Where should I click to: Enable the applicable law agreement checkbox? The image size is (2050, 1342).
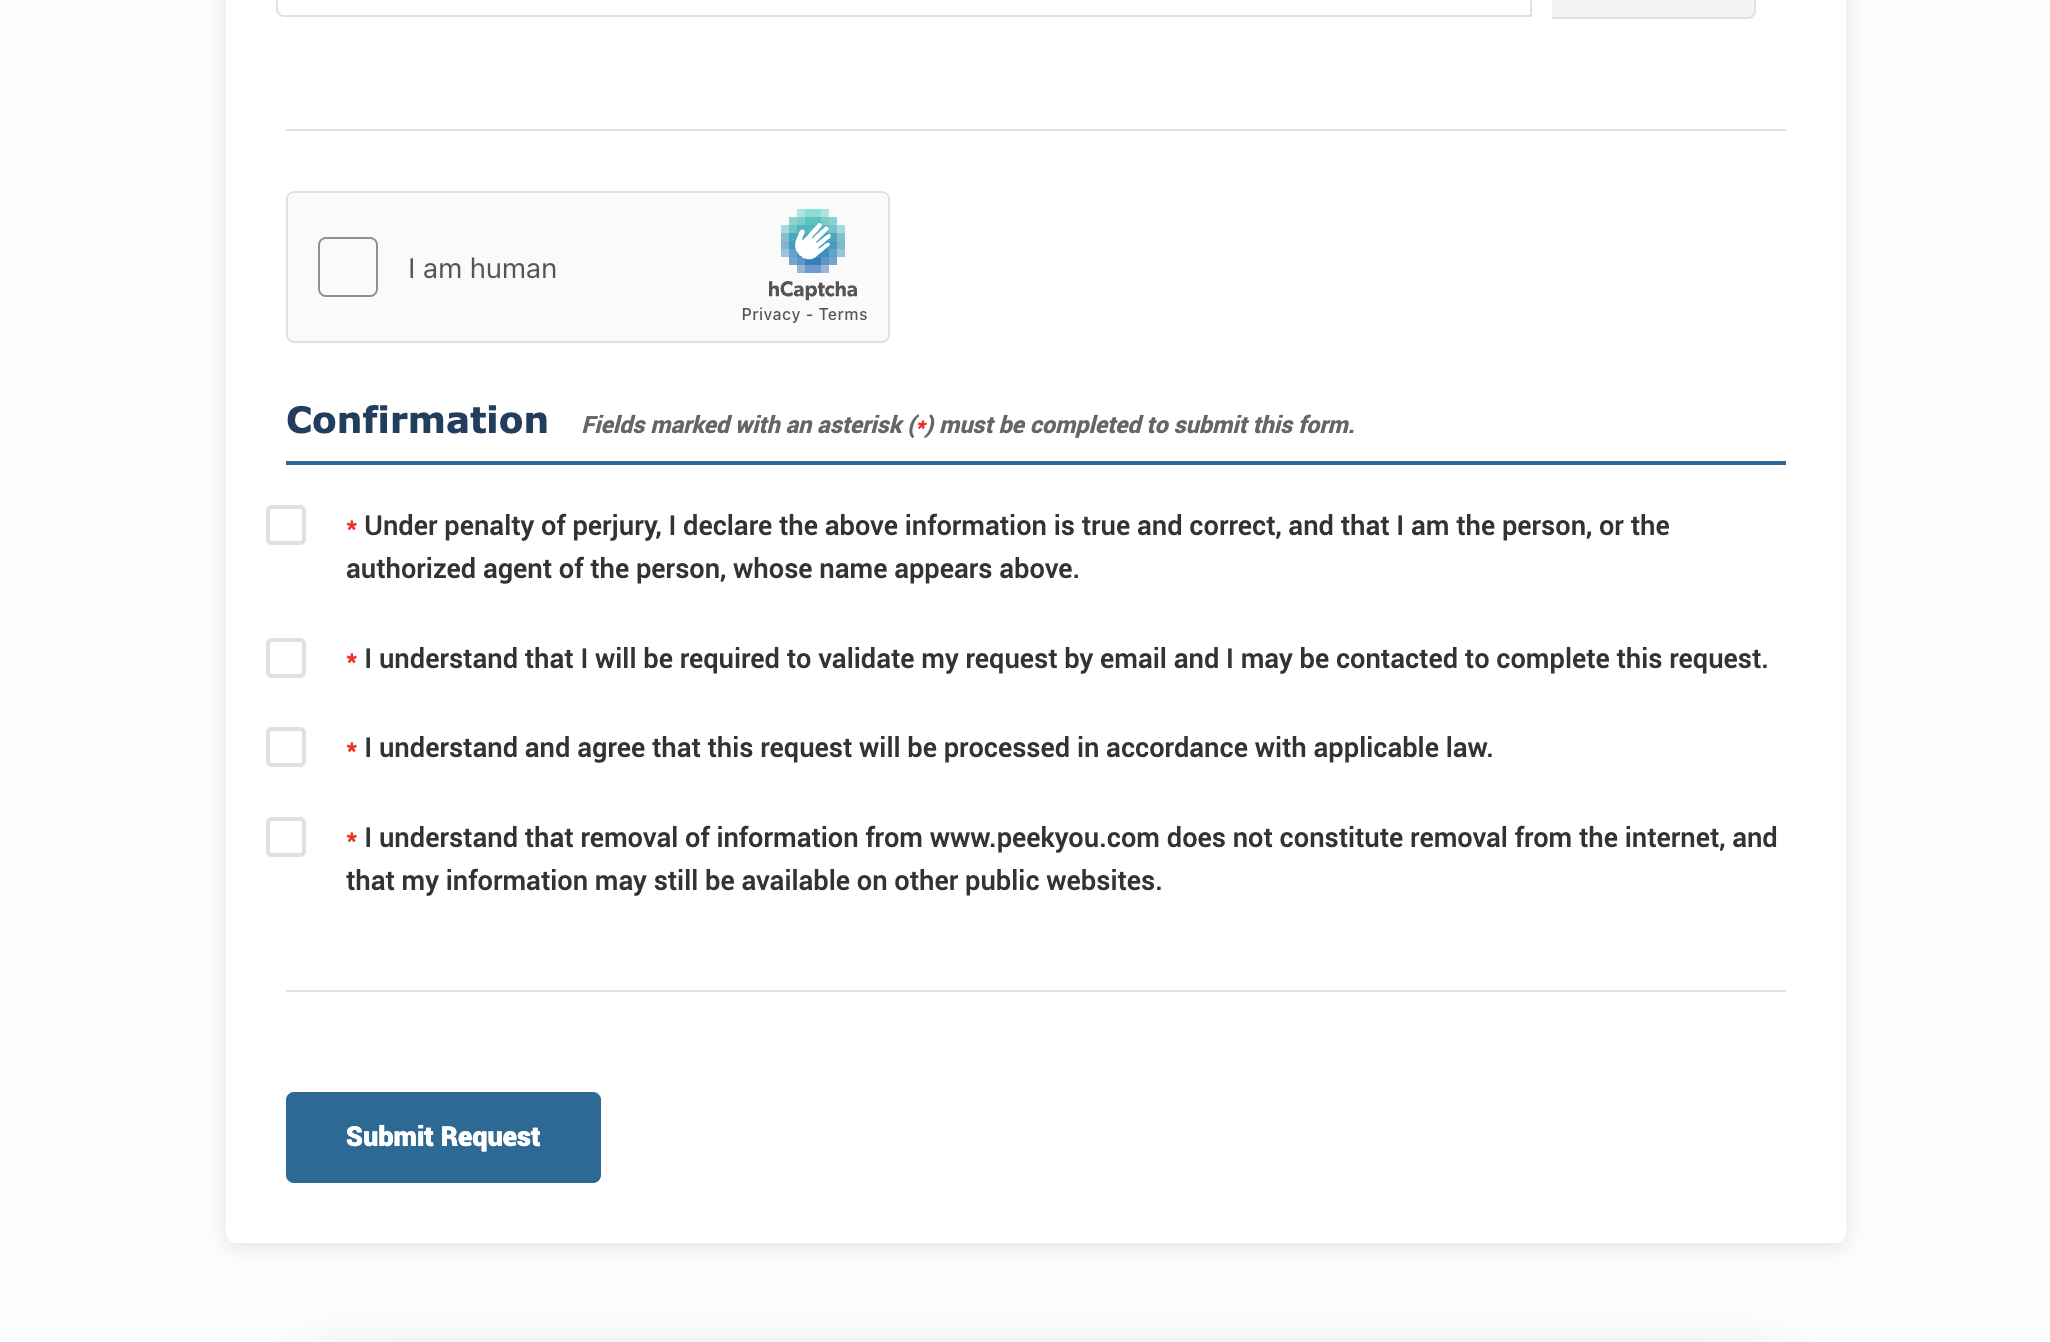pos(286,747)
